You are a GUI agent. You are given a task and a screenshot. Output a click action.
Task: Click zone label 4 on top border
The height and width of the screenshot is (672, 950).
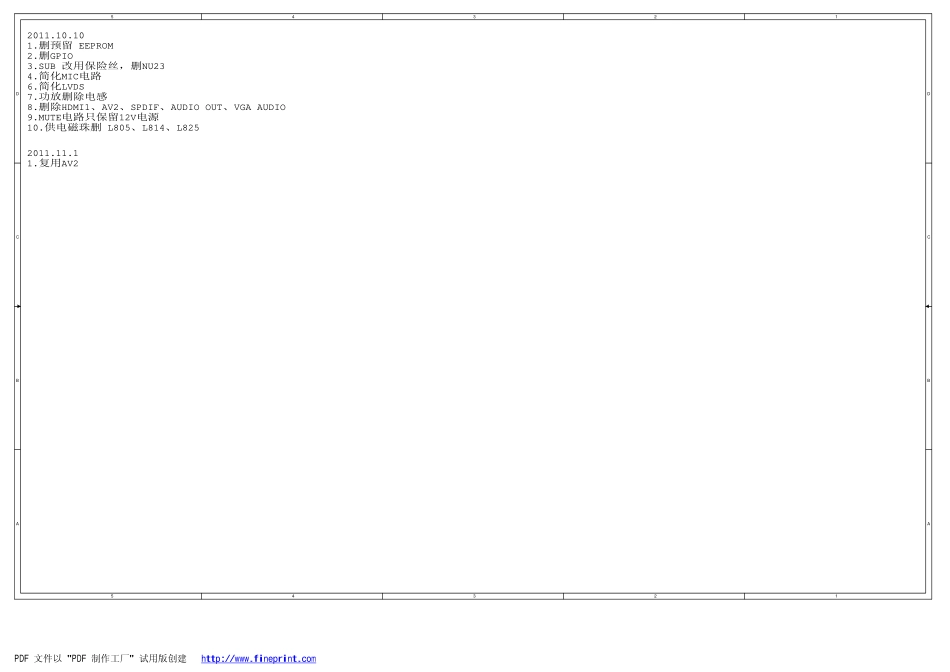click(x=292, y=17)
